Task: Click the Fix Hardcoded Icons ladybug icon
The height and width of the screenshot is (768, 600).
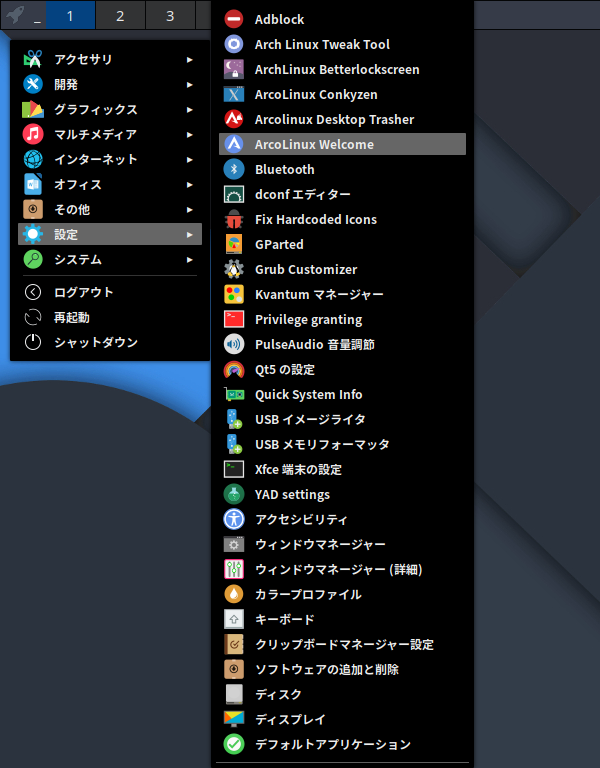Action: (234, 219)
